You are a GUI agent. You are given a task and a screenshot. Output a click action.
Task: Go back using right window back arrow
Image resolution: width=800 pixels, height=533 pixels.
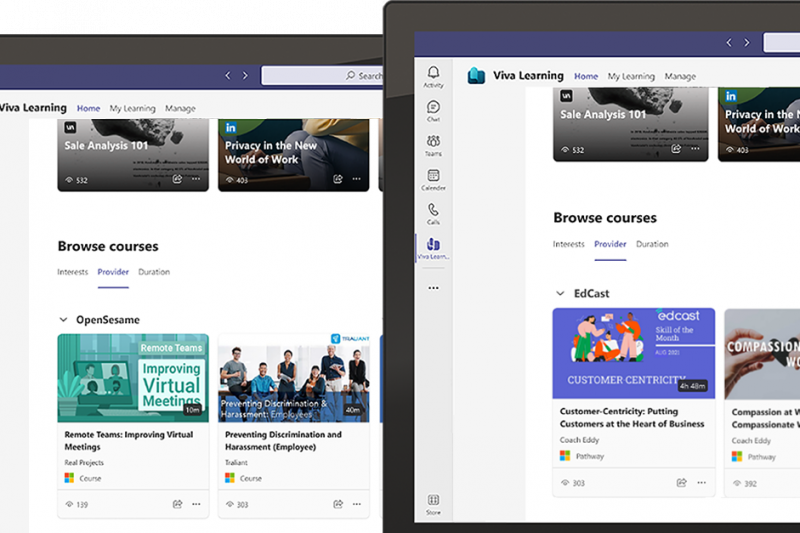(729, 42)
